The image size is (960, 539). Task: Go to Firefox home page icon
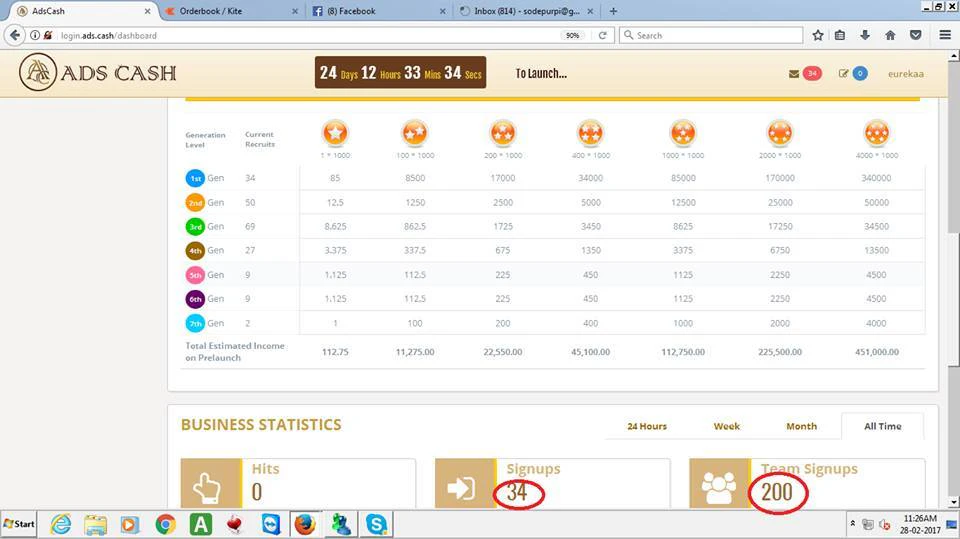(x=890, y=36)
